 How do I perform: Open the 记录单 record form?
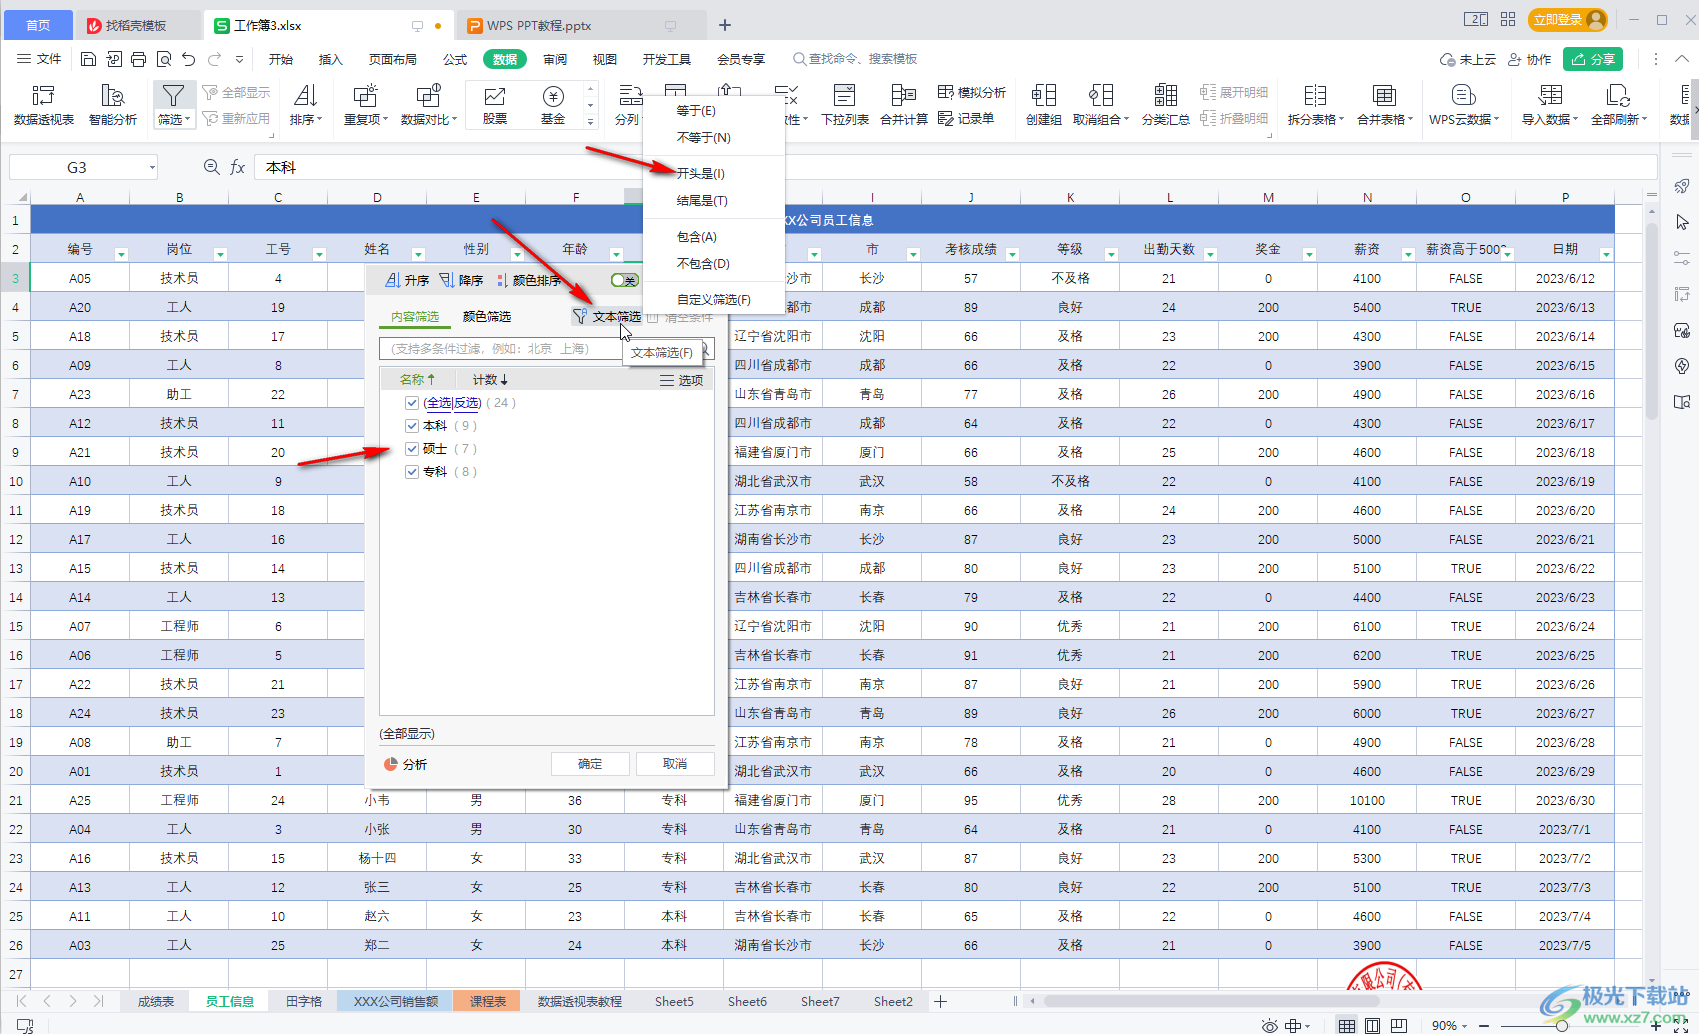[x=966, y=118]
